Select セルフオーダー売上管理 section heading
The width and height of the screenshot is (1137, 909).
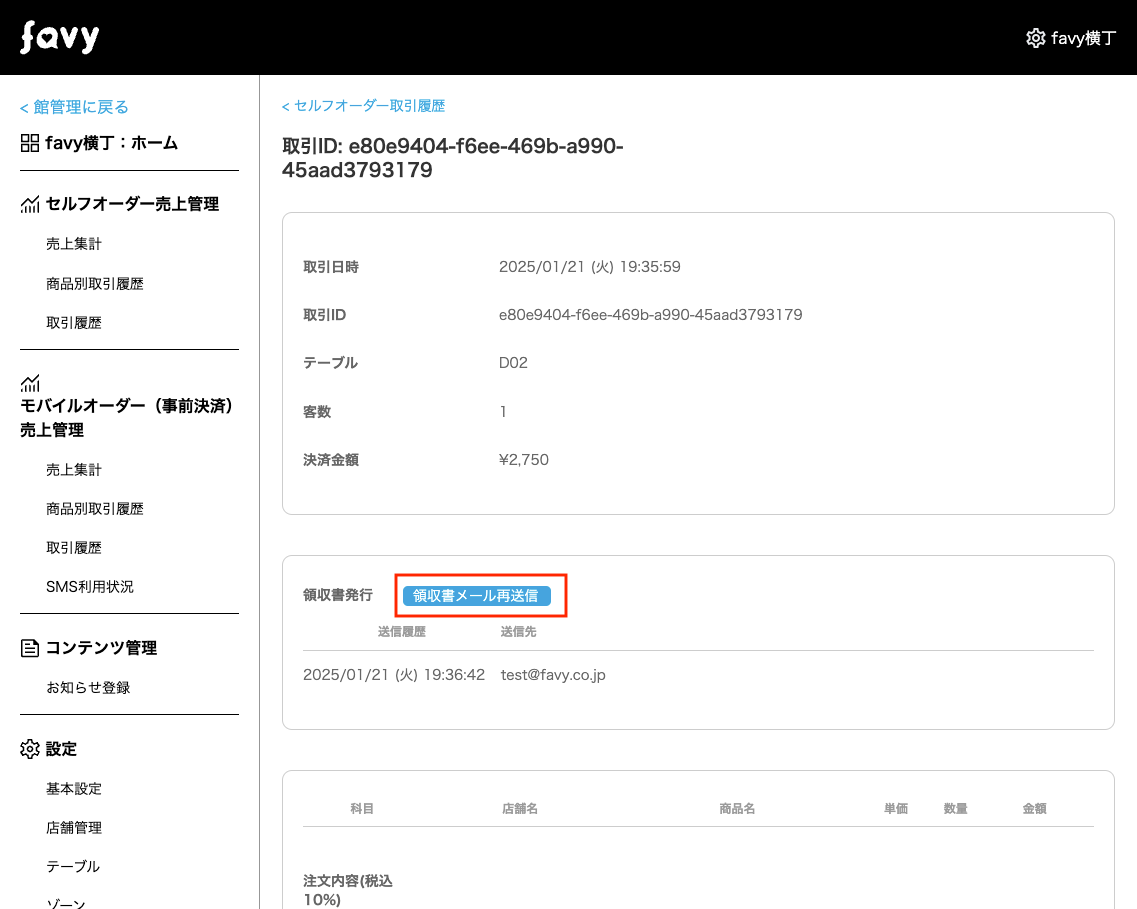click(x=132, y=204)
